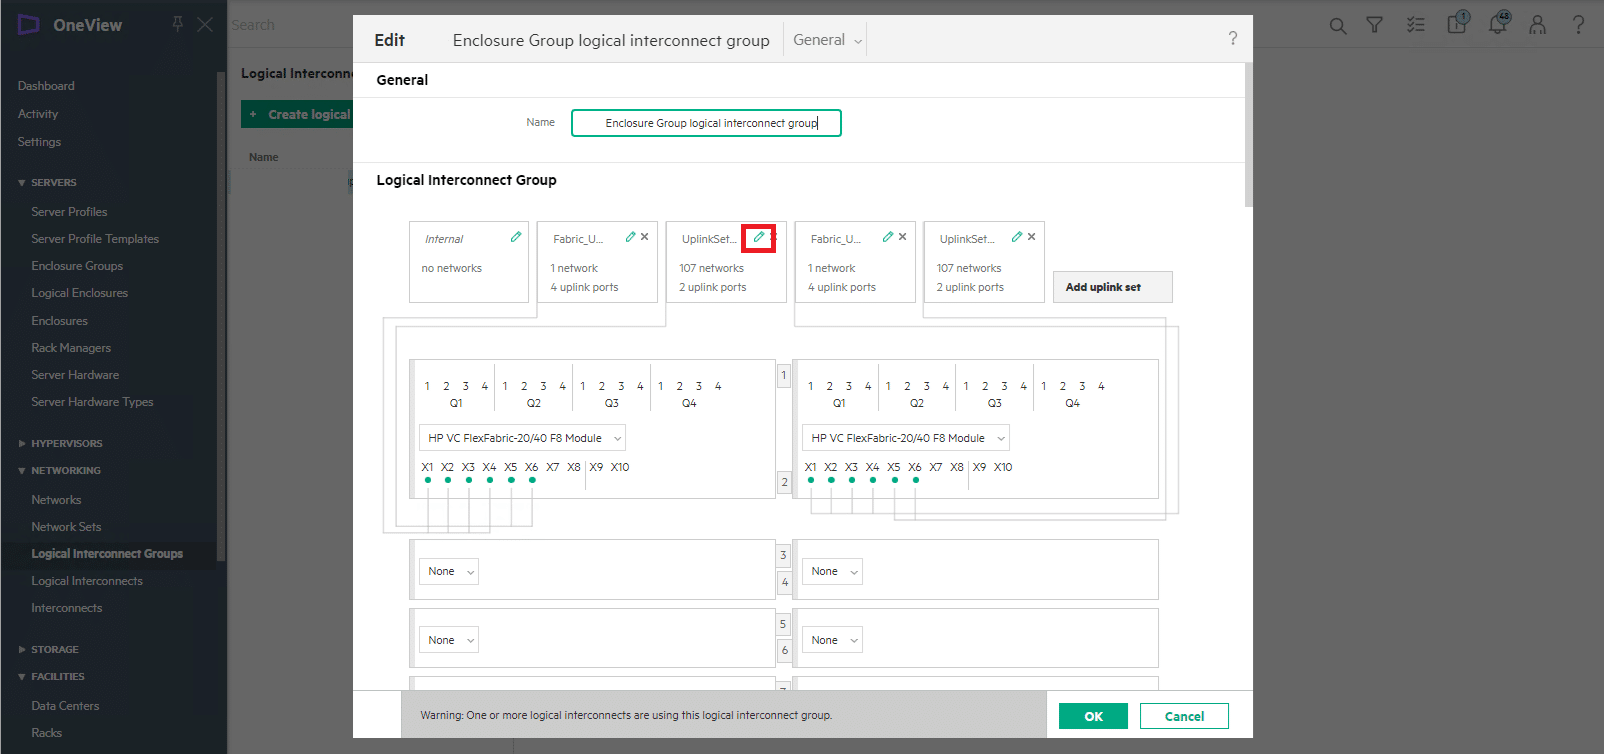The height and width of the screenshot is (754, 1604).
Task: Click the Name input field
Action: (706, 123)
